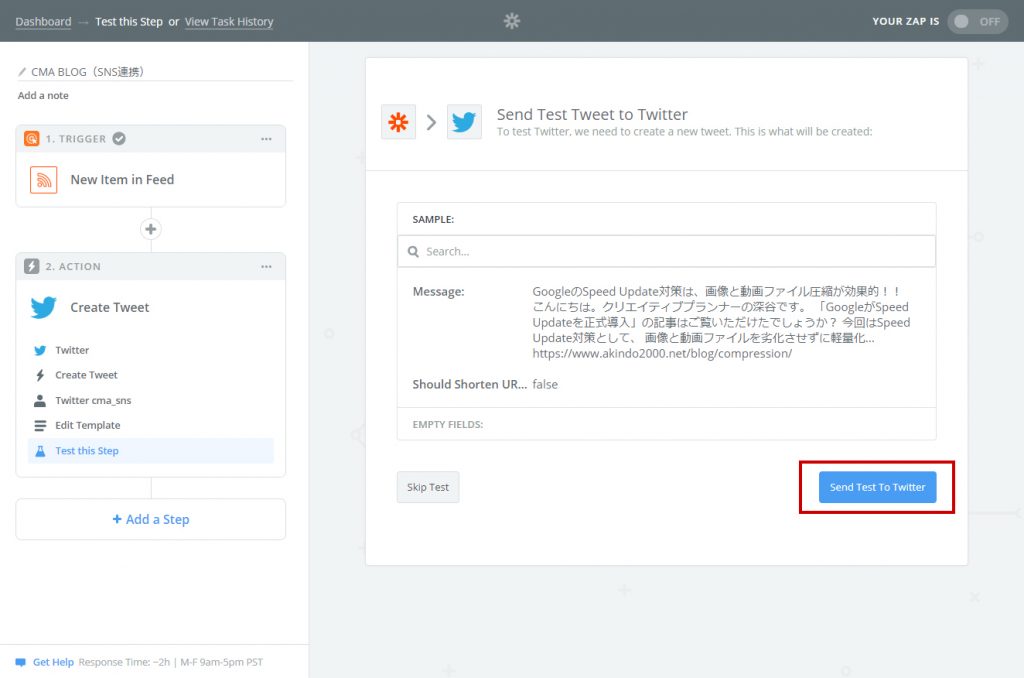
Task: Open the View Task History link
Action: [x=229, y=22]
